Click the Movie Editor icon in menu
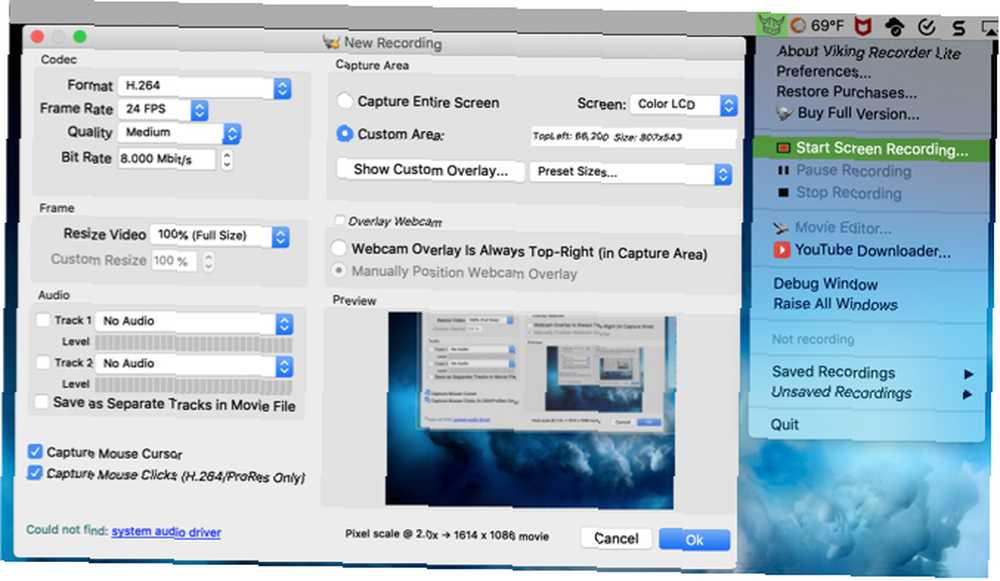The width and height of the screenshot is (1000, 581). pos(781,227)
